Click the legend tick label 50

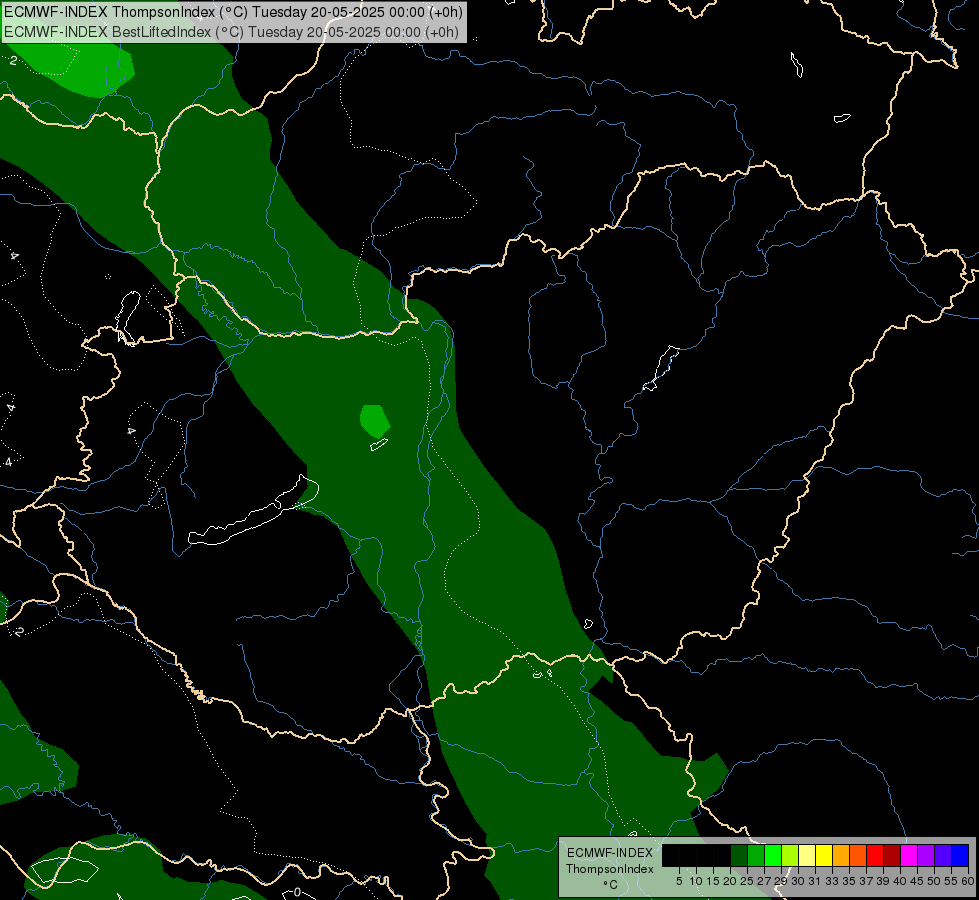click(934, 881)
